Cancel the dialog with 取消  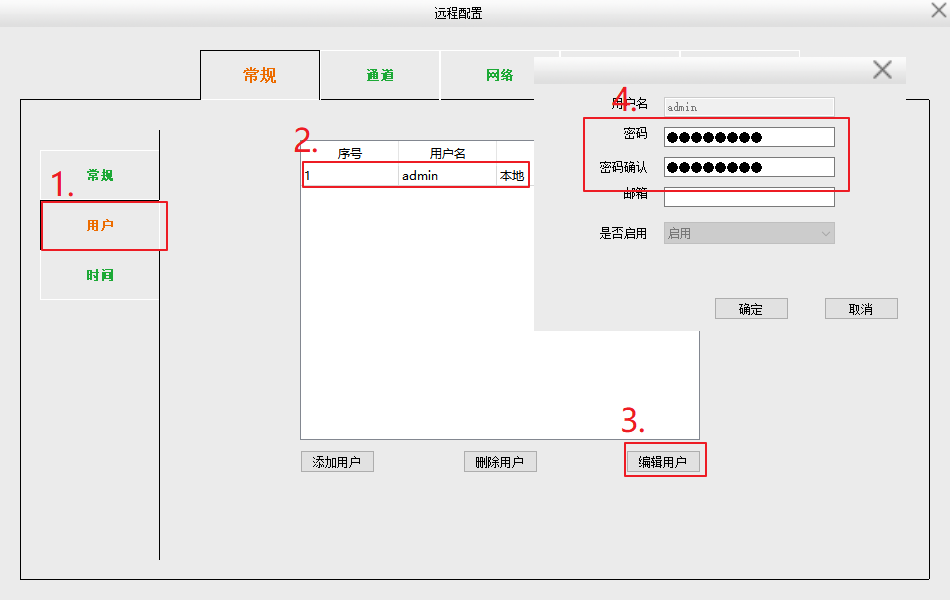[x=861, y=308]
